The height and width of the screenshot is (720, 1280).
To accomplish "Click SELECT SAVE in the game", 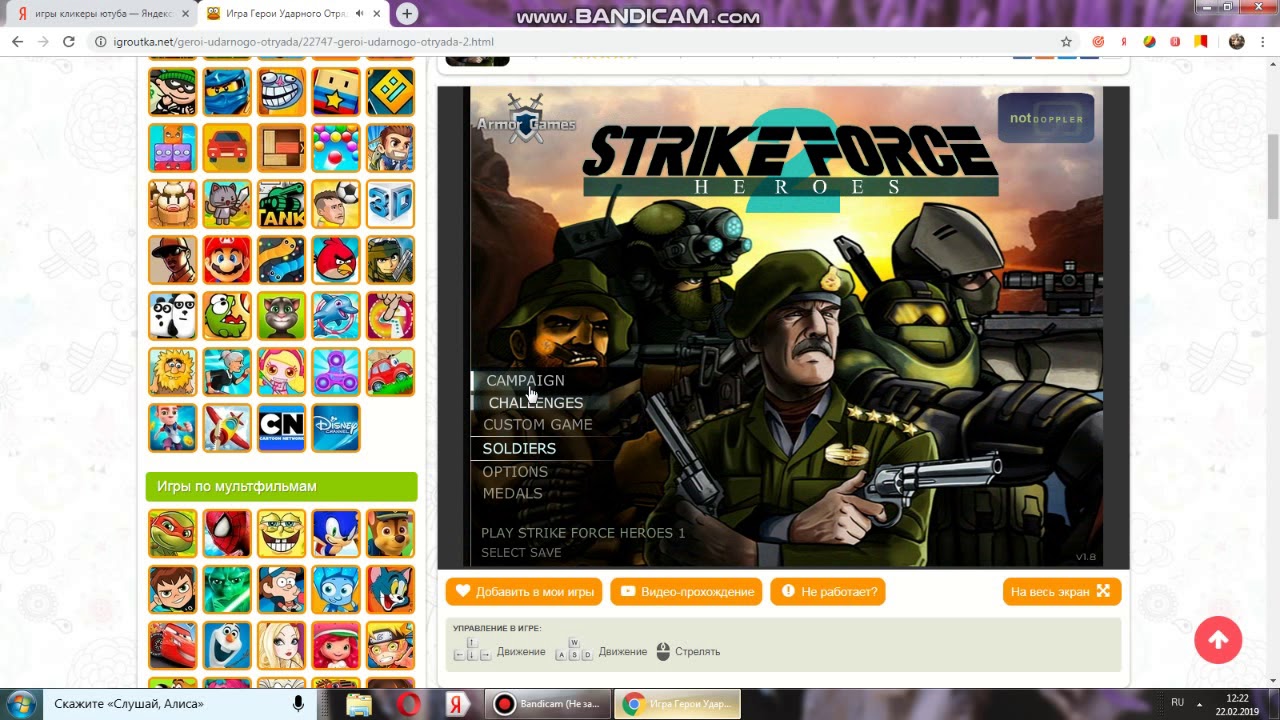I will click(x=521, y=553).
